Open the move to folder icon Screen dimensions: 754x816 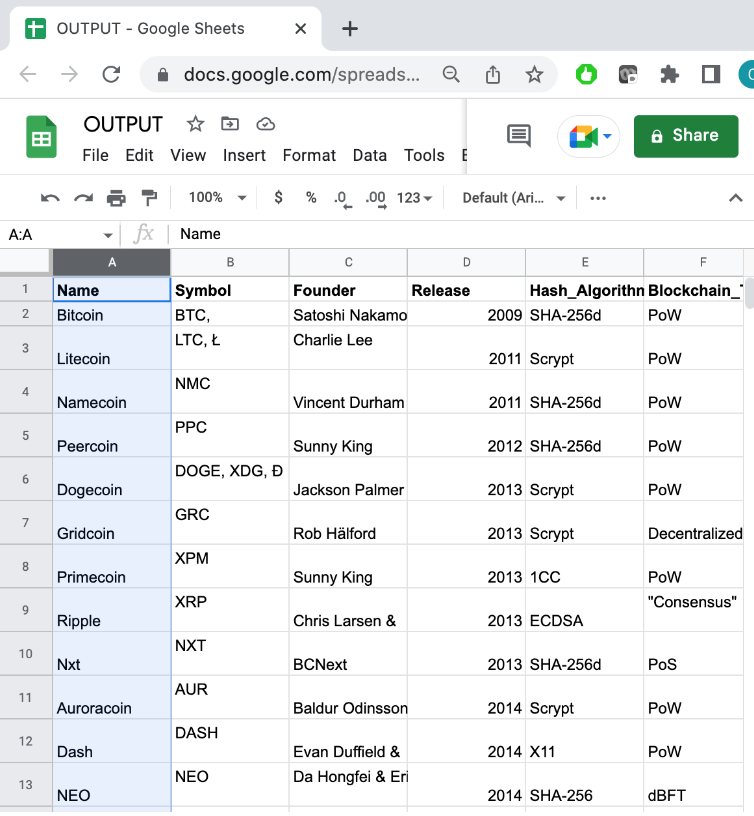230,124
